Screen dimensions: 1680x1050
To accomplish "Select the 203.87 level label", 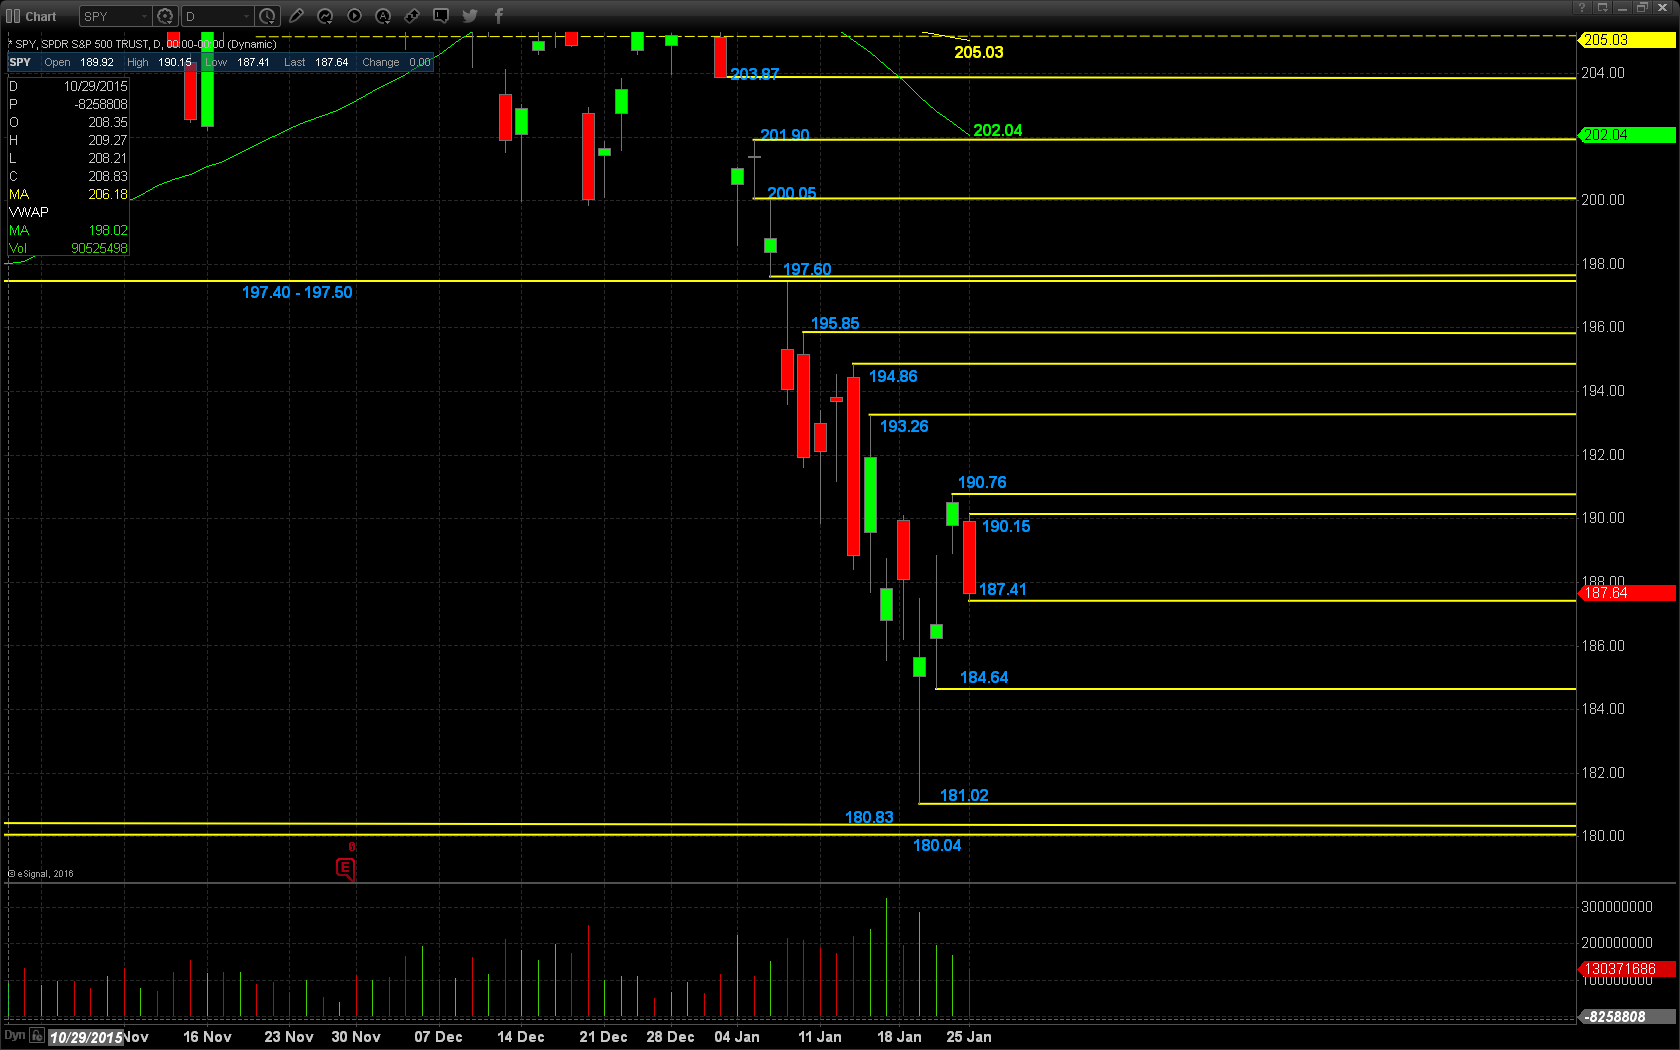I will click(x=755, y=74).
